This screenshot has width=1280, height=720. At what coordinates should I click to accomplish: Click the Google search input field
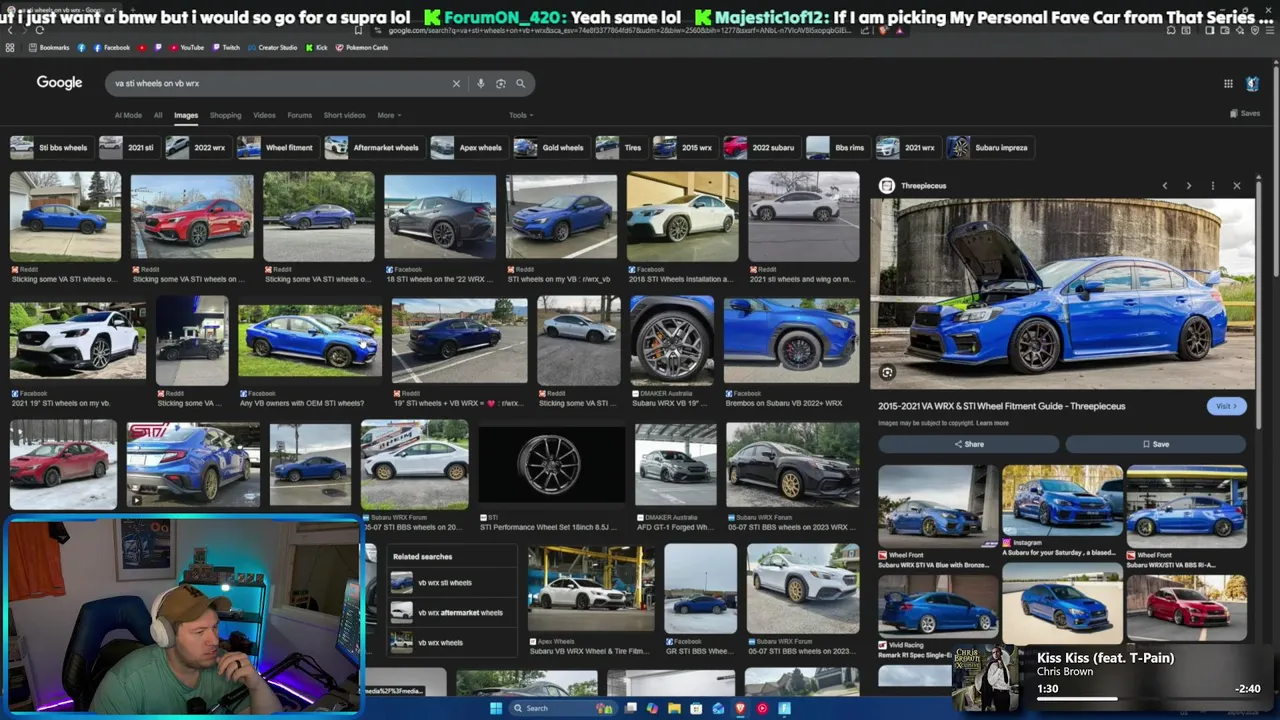(x=280, y=84)
